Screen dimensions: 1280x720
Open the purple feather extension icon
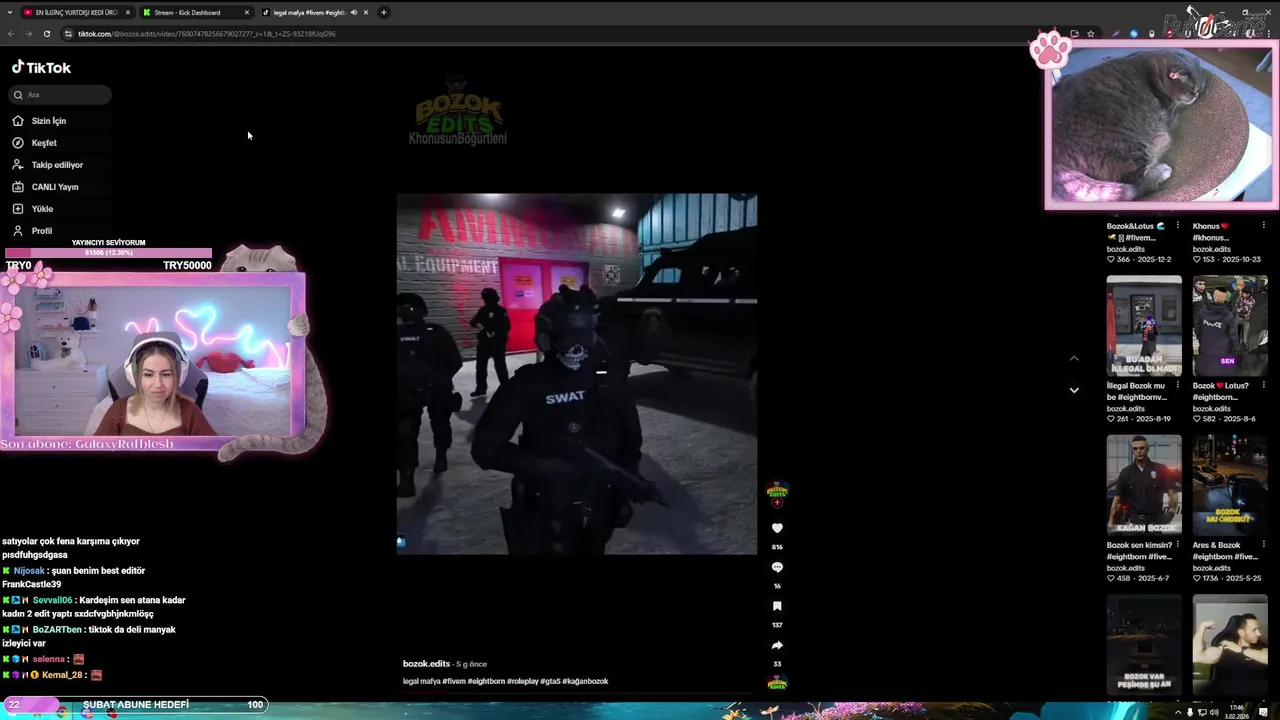click(1116, 33)
